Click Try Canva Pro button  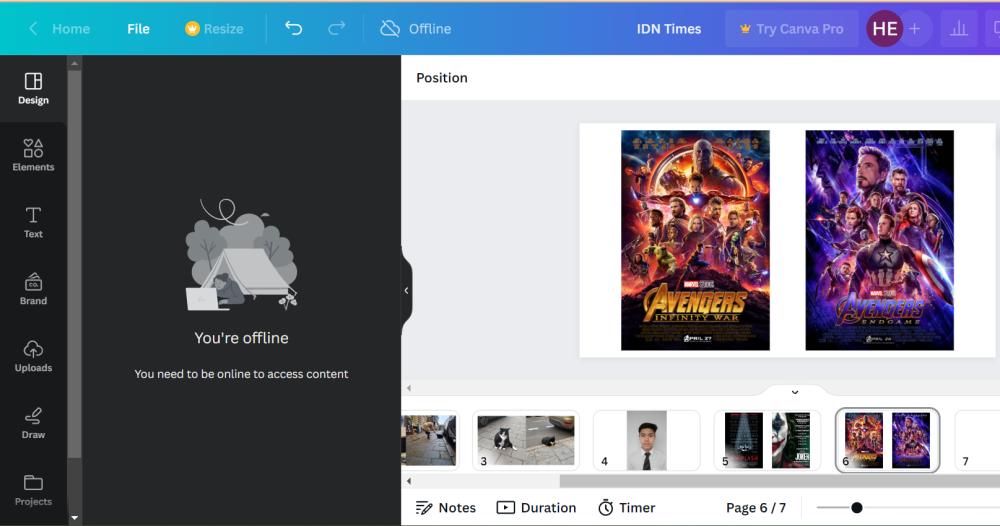791,29
